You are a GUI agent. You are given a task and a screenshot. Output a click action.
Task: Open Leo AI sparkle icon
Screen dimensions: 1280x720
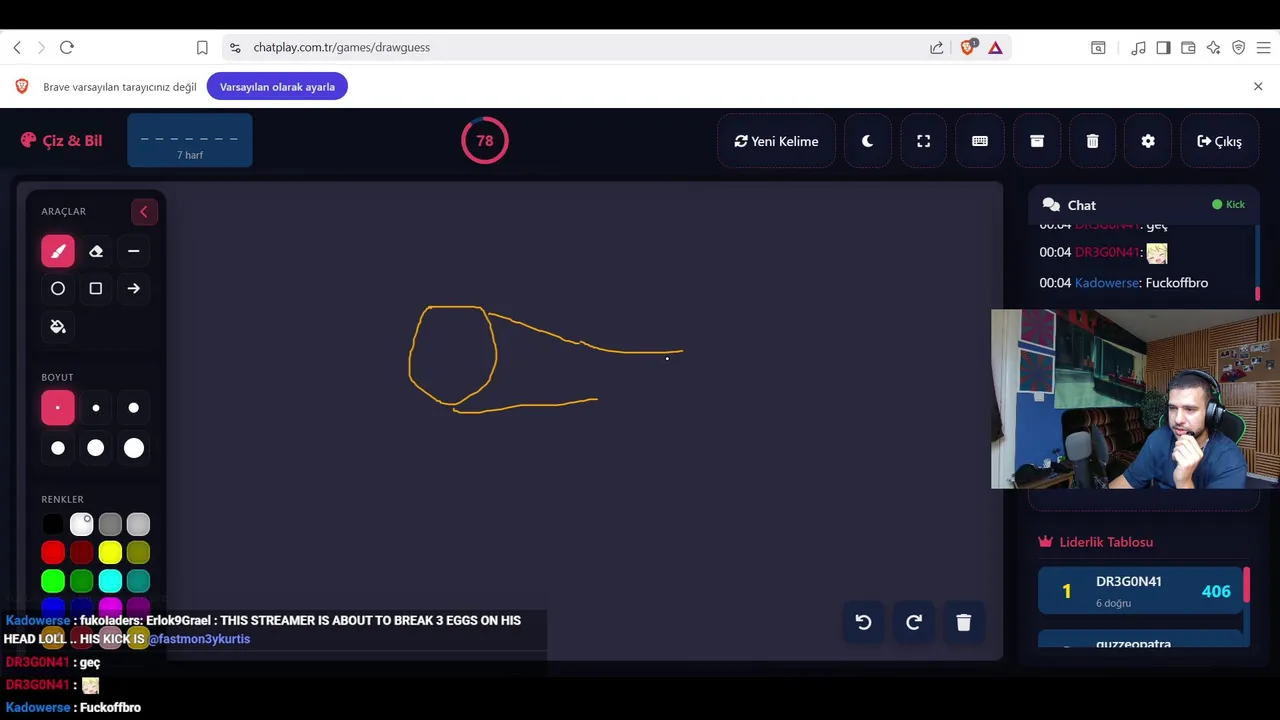pos(1213,47)
